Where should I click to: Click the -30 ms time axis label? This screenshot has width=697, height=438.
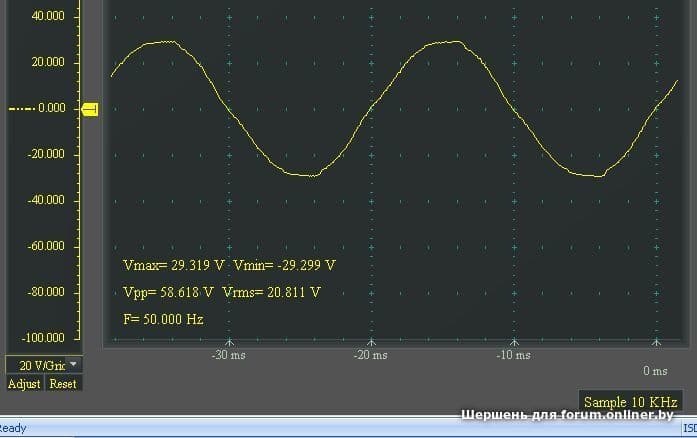point(228,355)
